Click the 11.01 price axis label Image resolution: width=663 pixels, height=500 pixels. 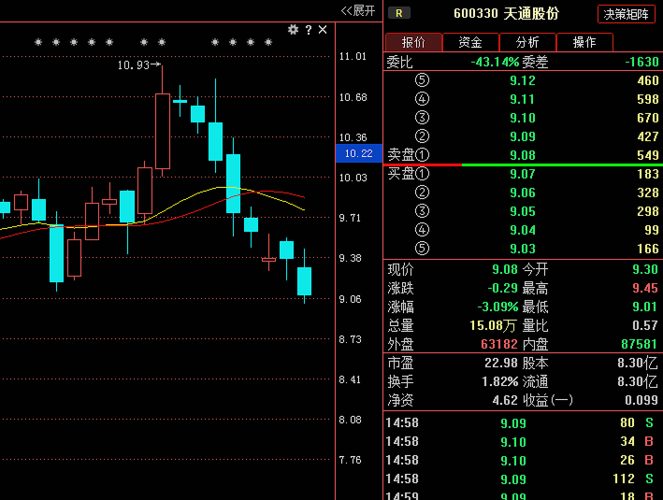pyautogui.click(x=353, y=56)
